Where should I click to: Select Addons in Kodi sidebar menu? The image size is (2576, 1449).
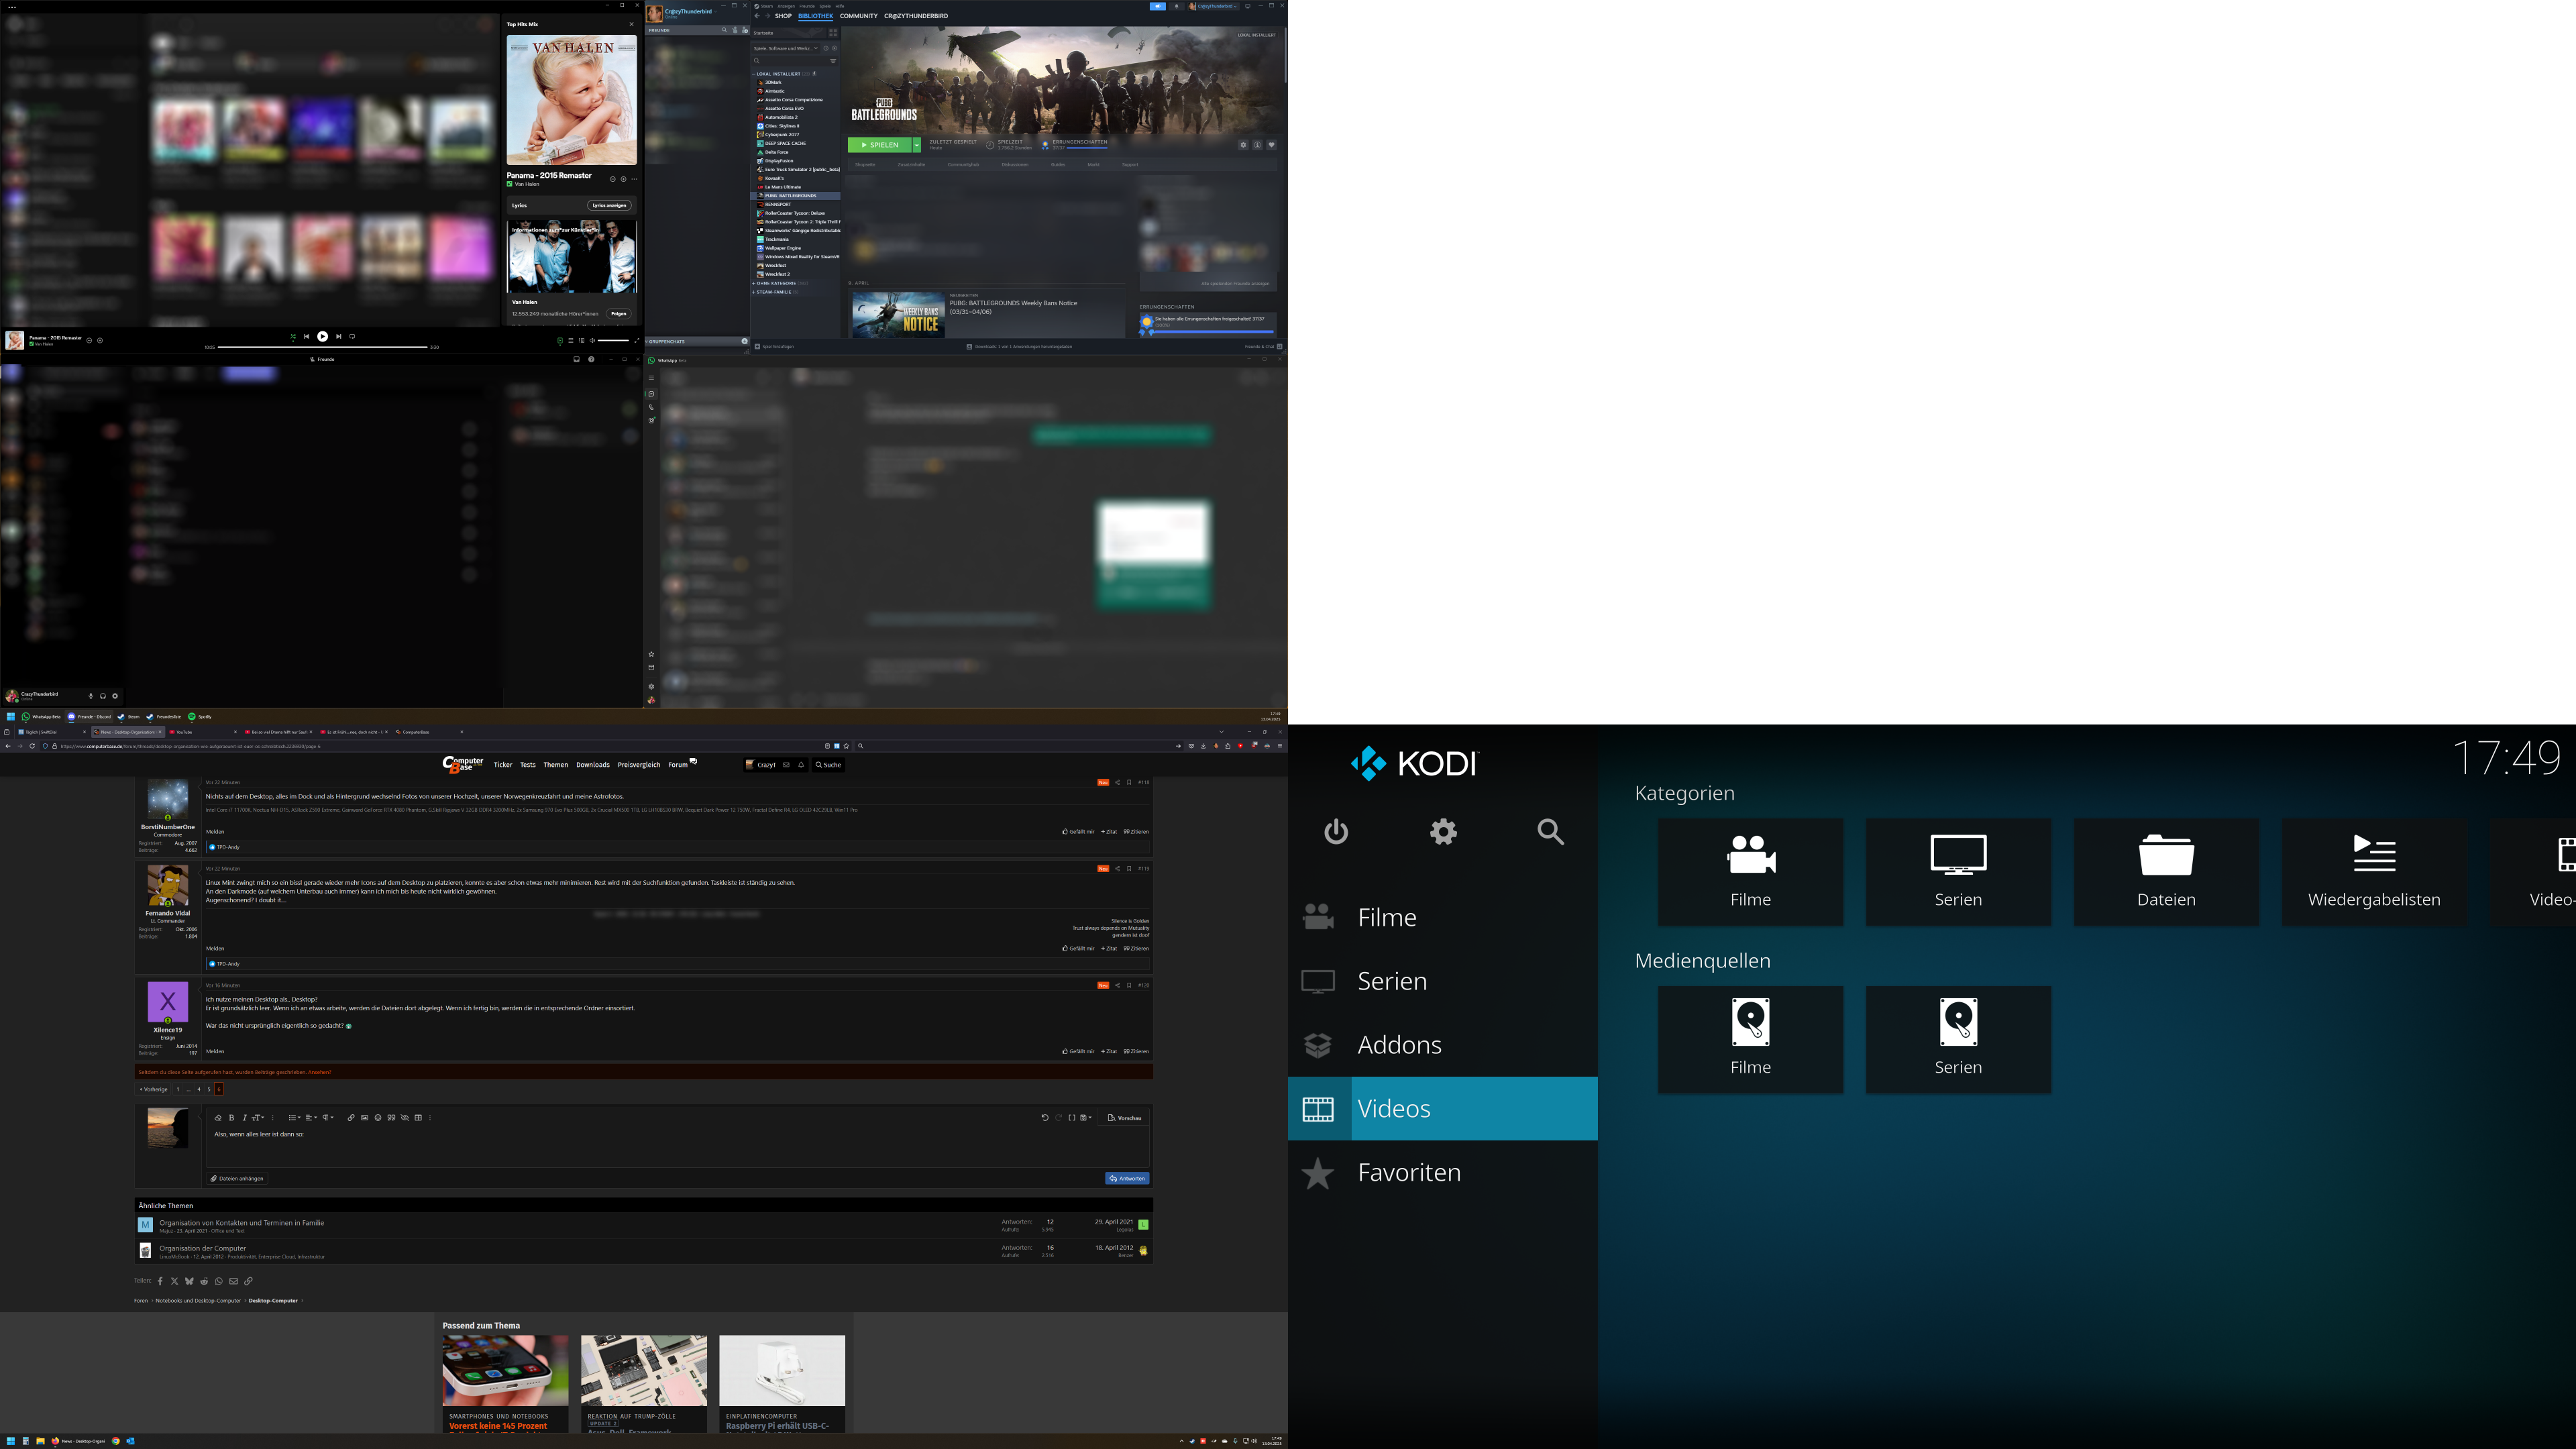click(1442, 1045)
